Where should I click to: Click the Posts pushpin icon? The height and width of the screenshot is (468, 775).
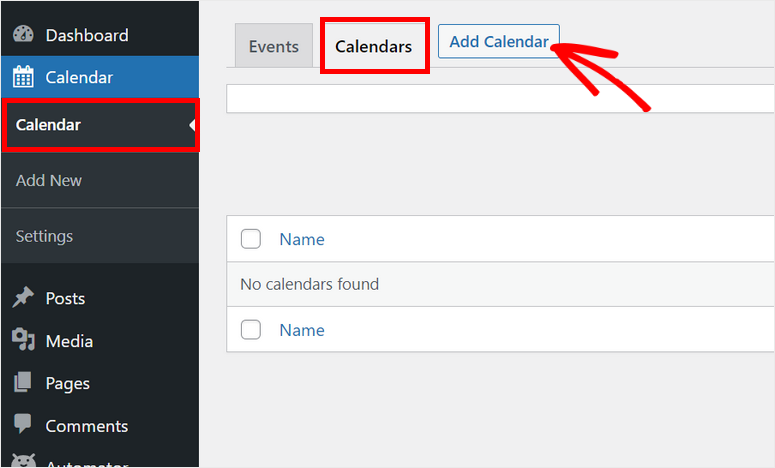tap(24, 298)
